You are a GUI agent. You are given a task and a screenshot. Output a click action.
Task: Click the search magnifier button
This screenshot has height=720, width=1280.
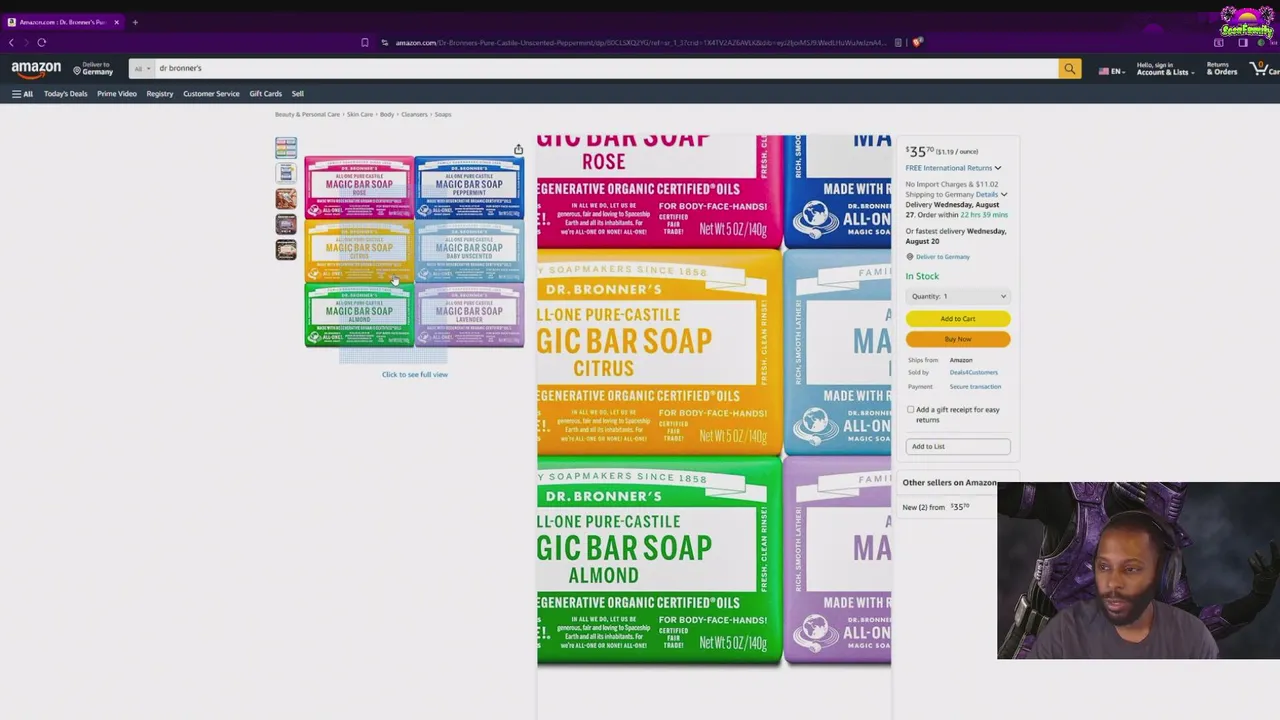pyautogui.click(x=1069, y=69)
